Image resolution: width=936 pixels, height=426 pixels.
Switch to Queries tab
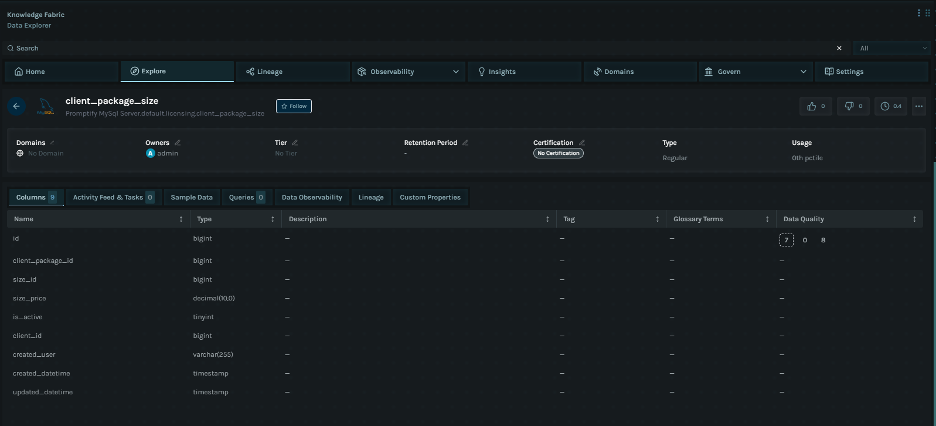pyautogui.click(x=247, y=197)
